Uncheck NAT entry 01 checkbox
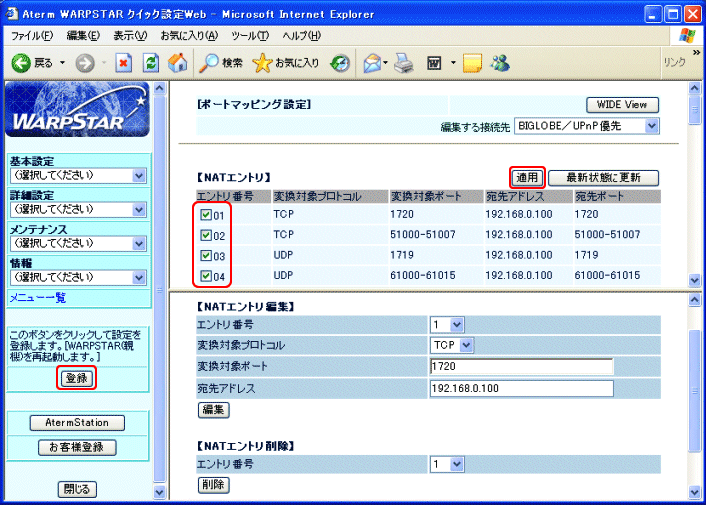 pos(205,214)
